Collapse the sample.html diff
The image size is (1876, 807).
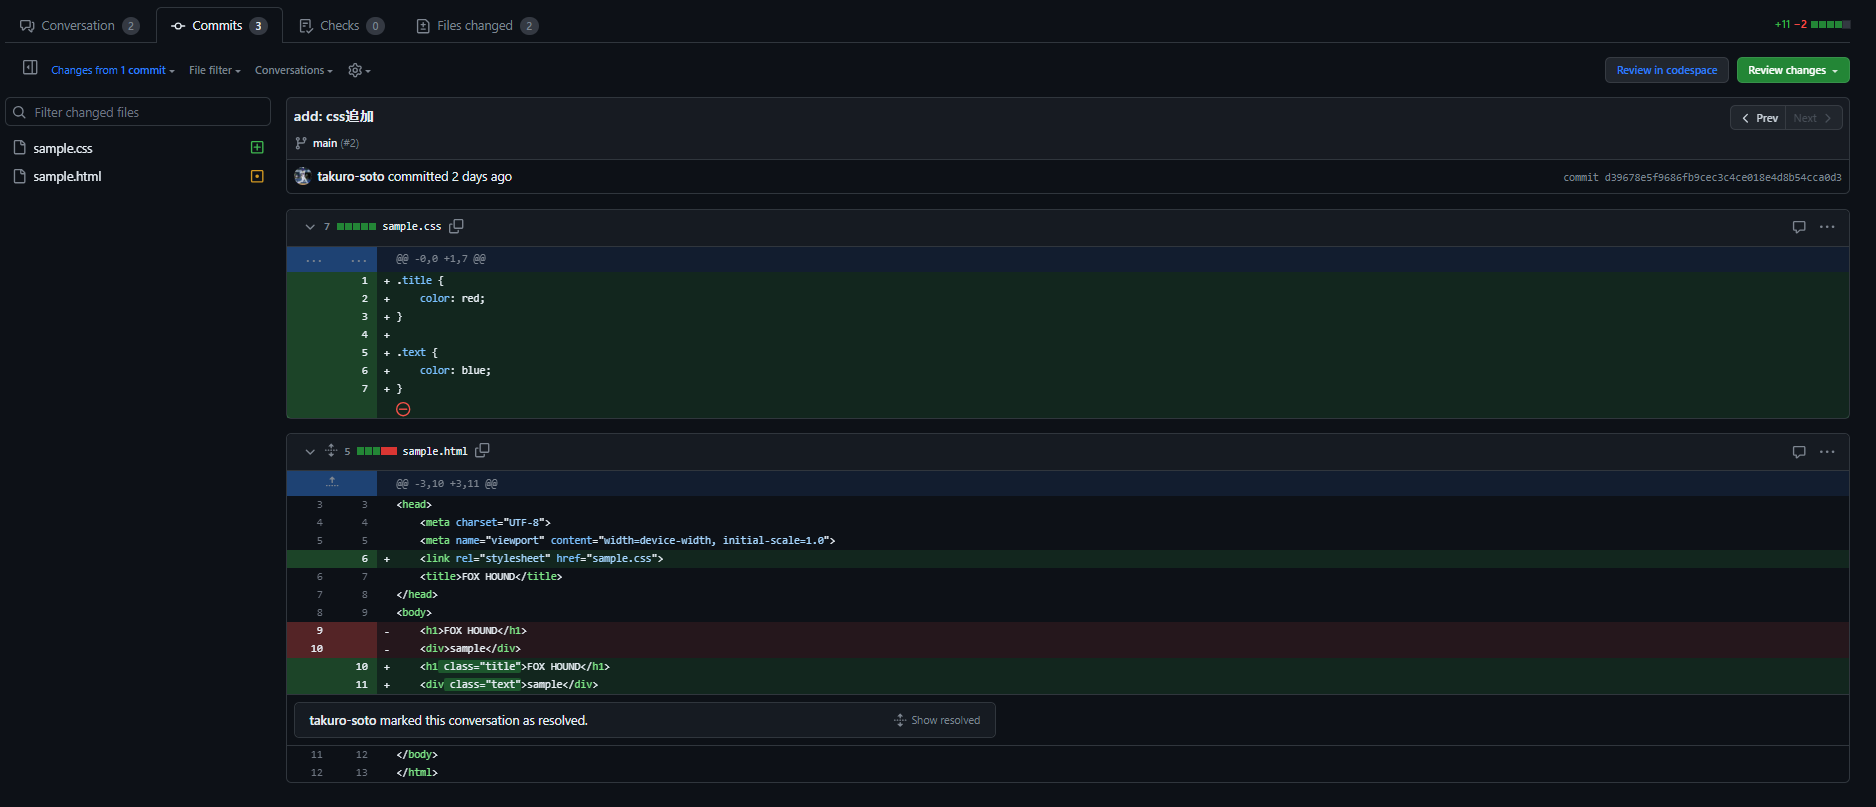click(x=310, y=452)
